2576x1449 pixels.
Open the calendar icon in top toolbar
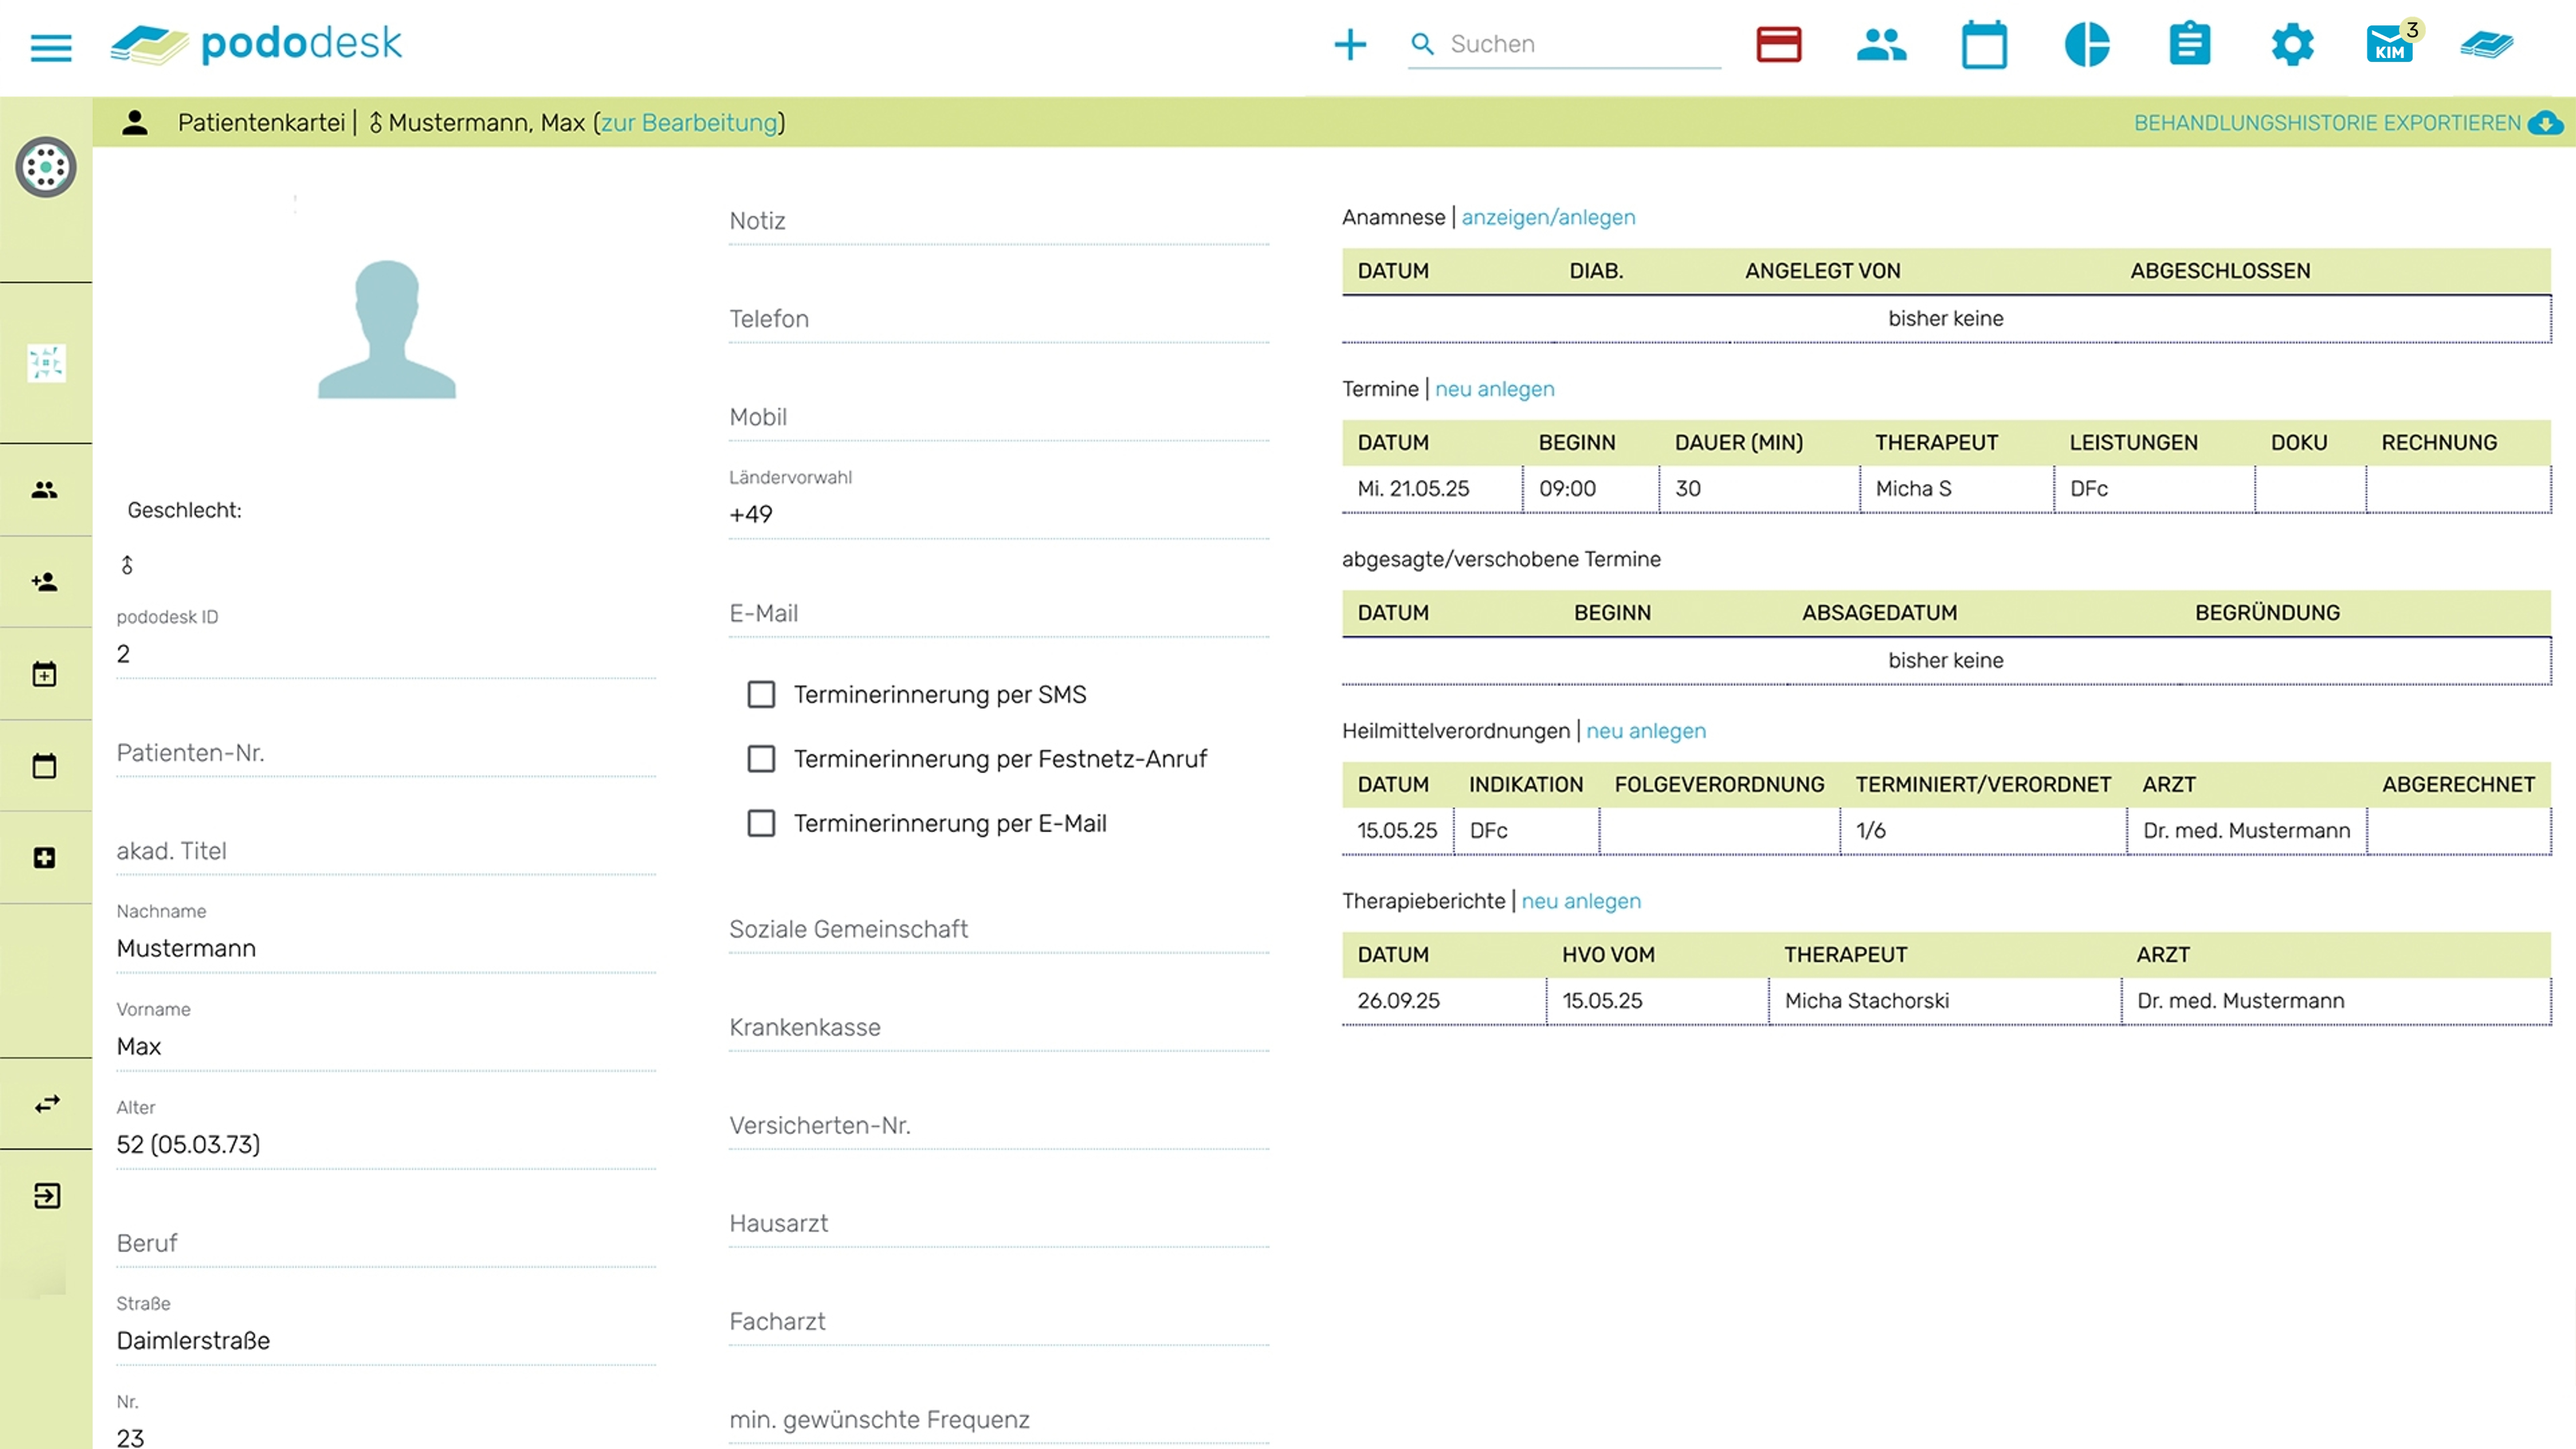tap(1984, 44)
